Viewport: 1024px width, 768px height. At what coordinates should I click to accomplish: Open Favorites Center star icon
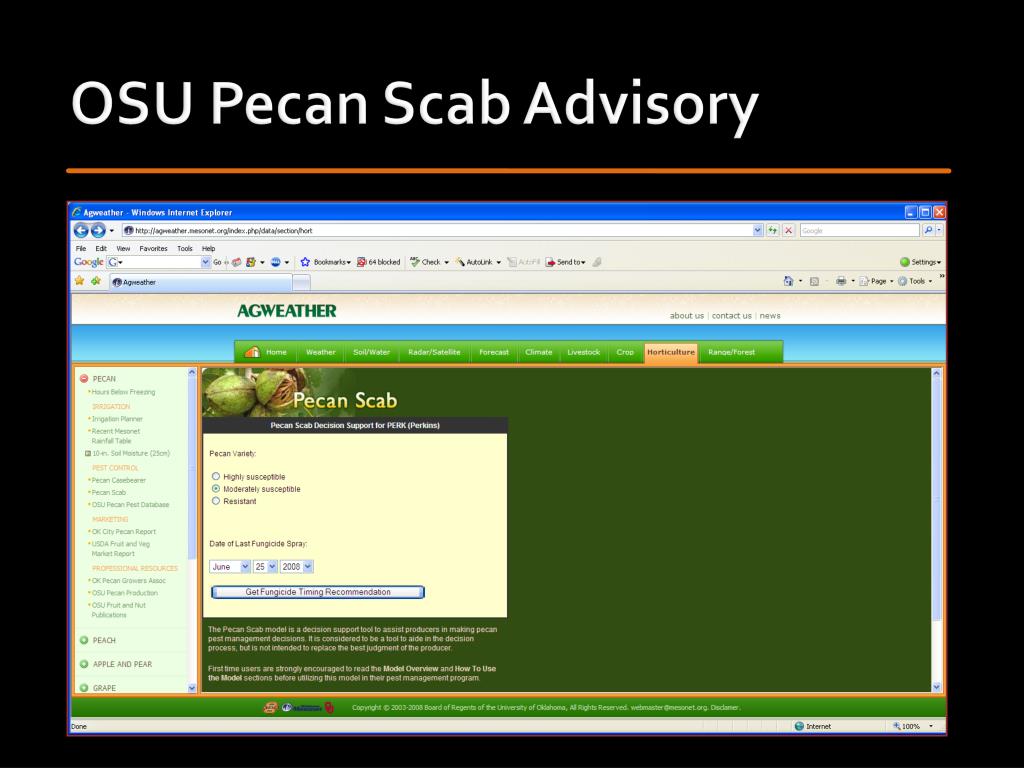click(80, 281)
